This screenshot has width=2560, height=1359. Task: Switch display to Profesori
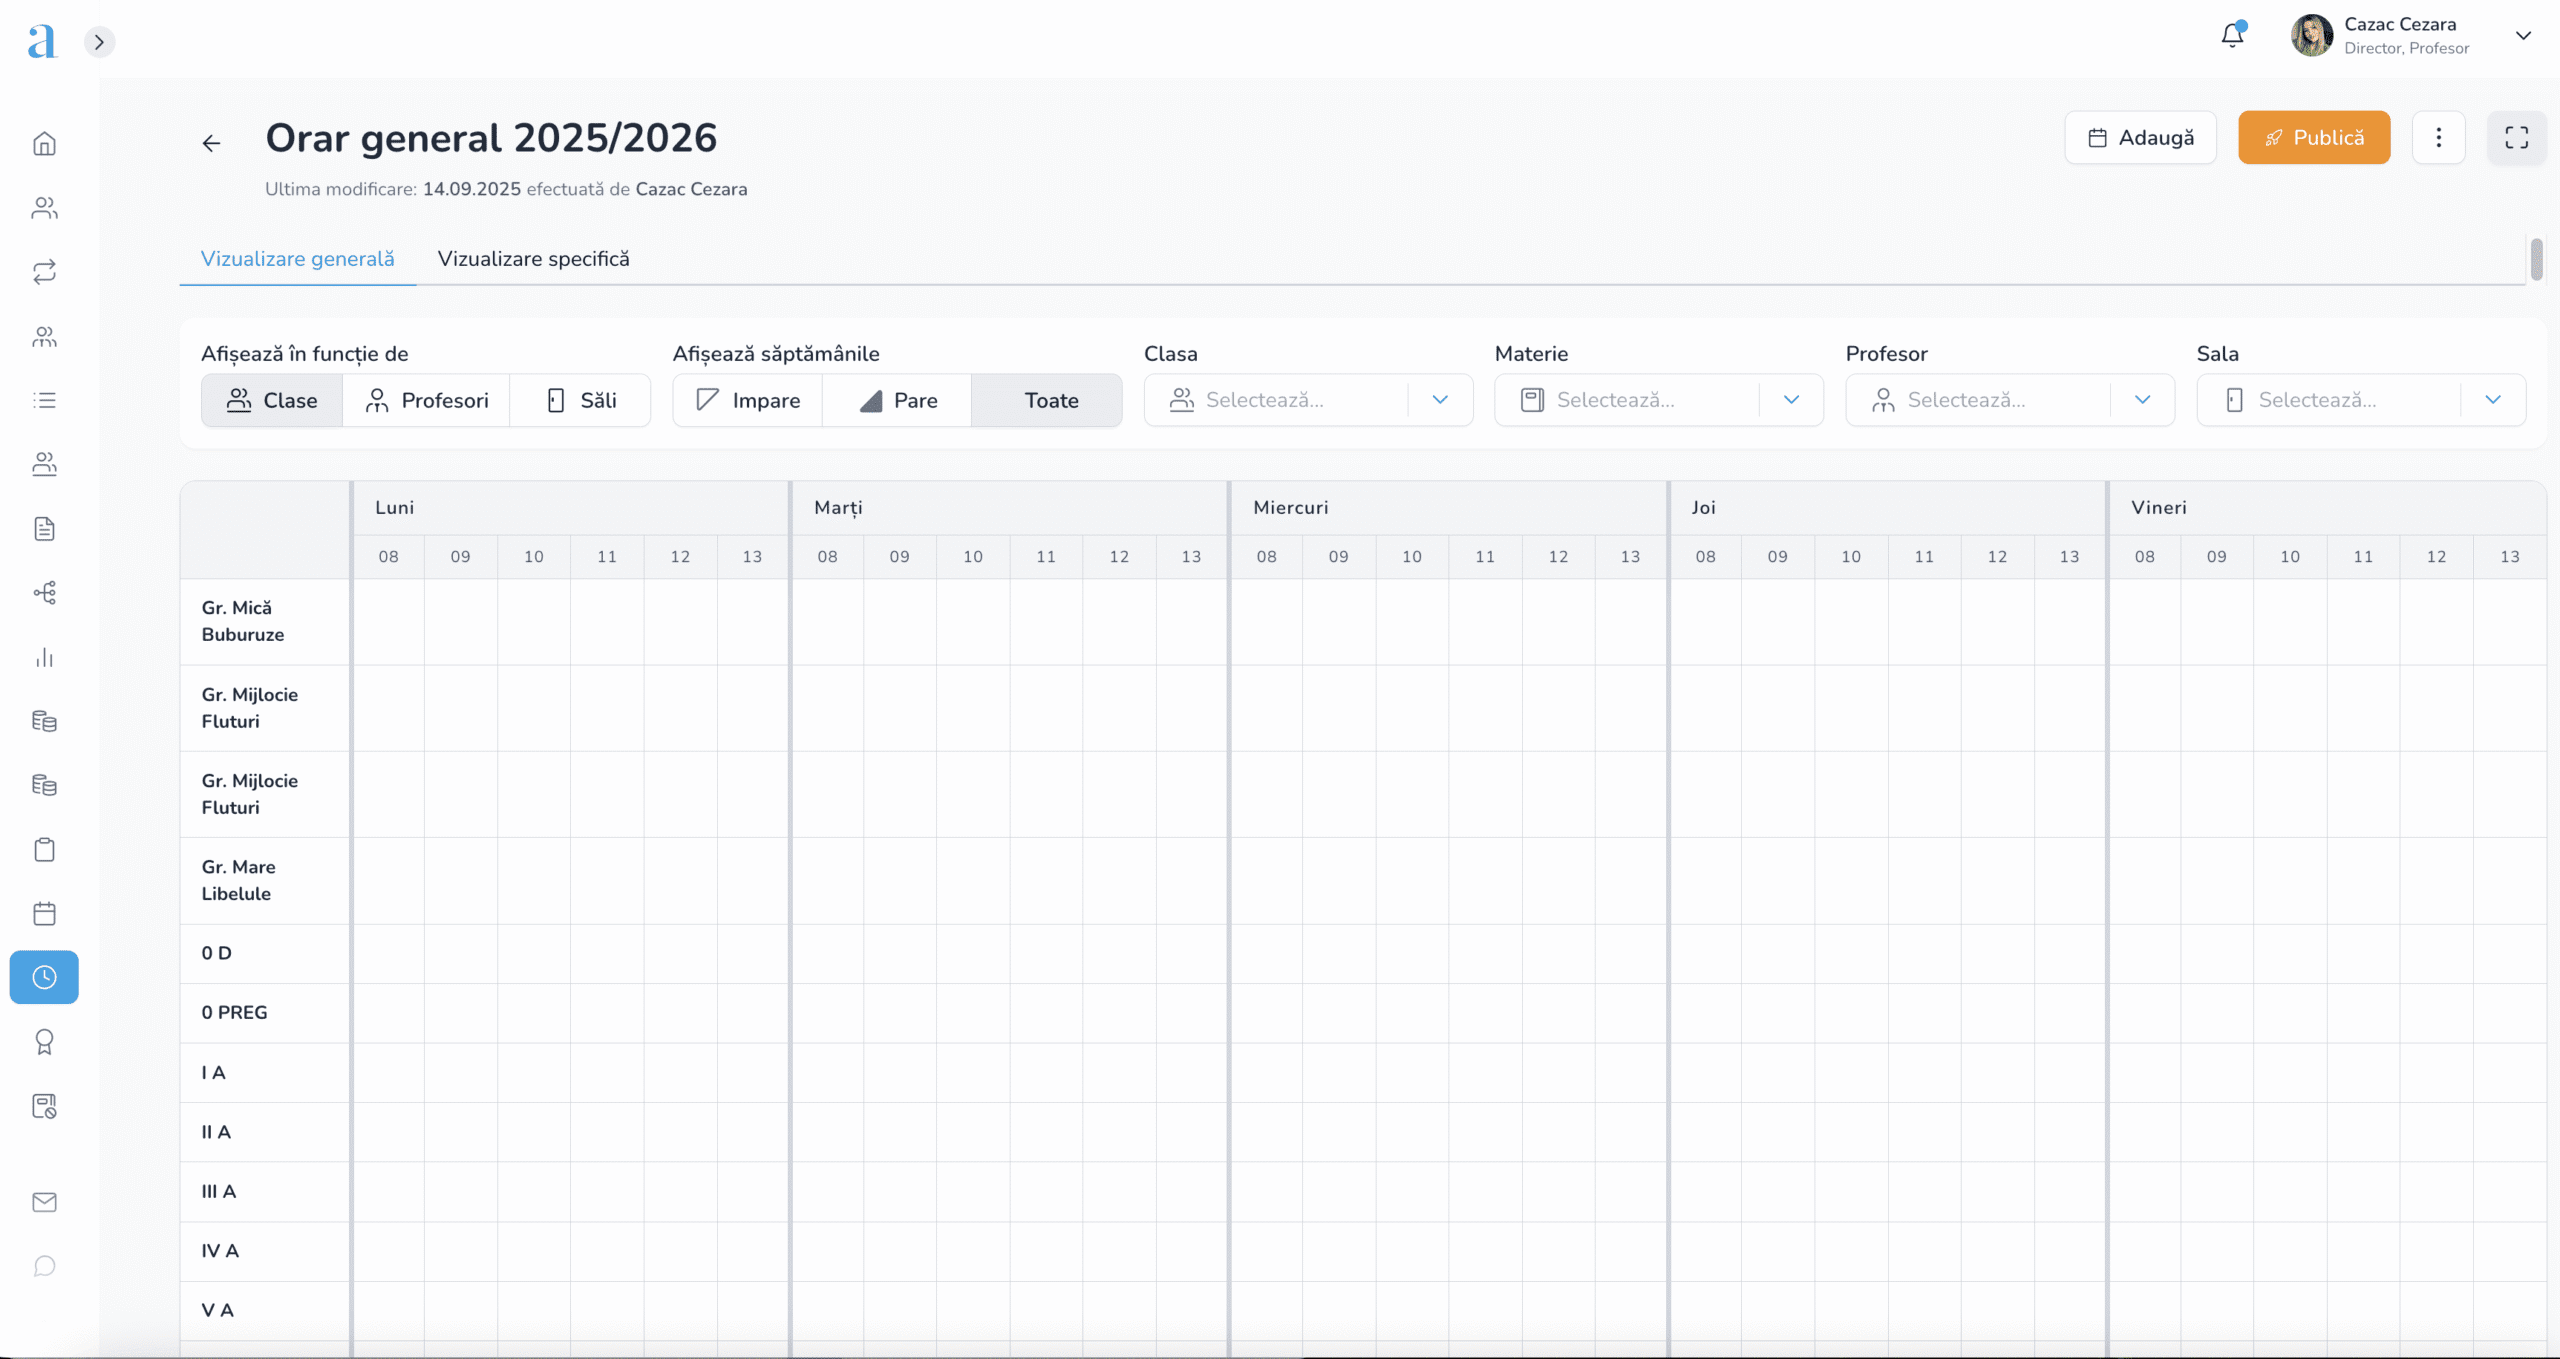pos(426,400)
